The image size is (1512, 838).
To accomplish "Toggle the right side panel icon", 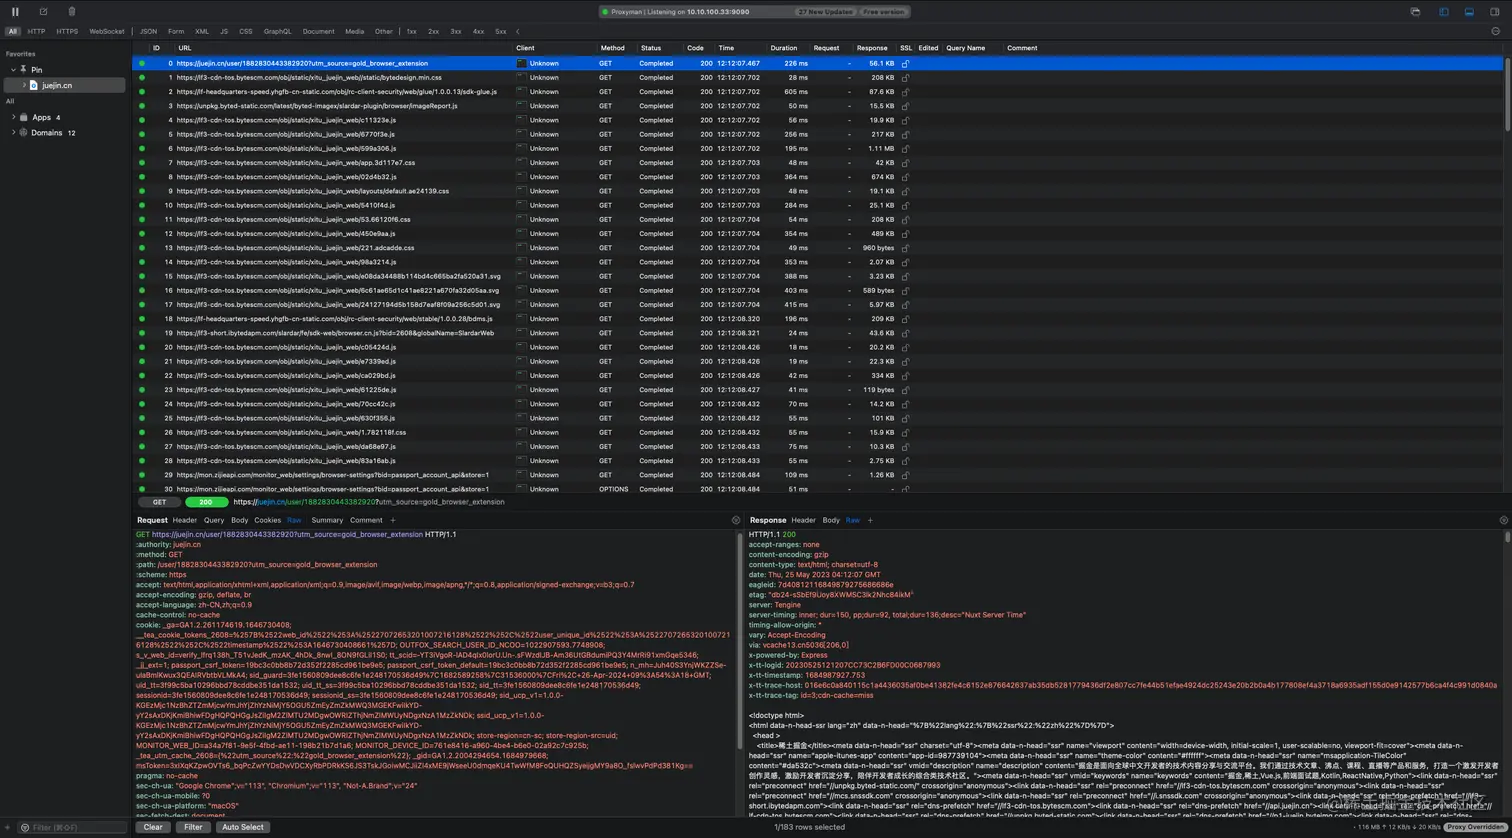I will pos(1495,12).
